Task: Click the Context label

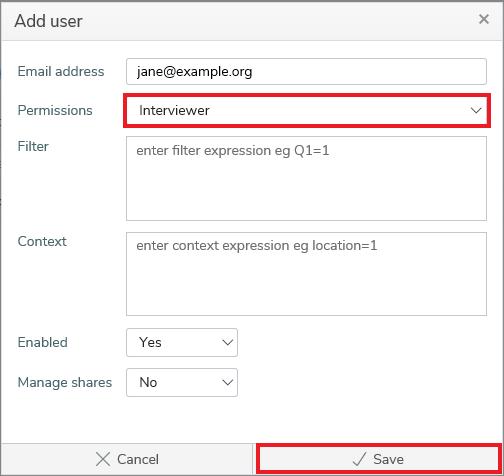Action: (42, 241)
